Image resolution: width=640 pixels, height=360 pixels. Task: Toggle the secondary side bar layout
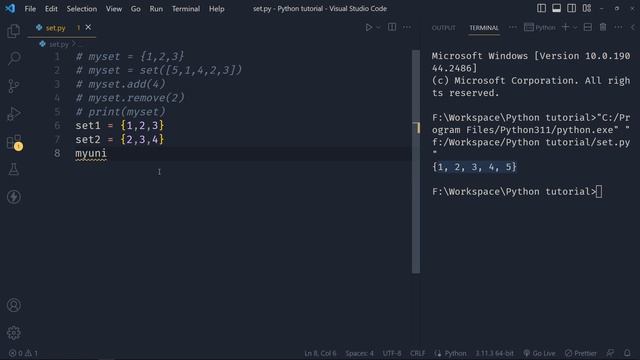tap(571, 8)
